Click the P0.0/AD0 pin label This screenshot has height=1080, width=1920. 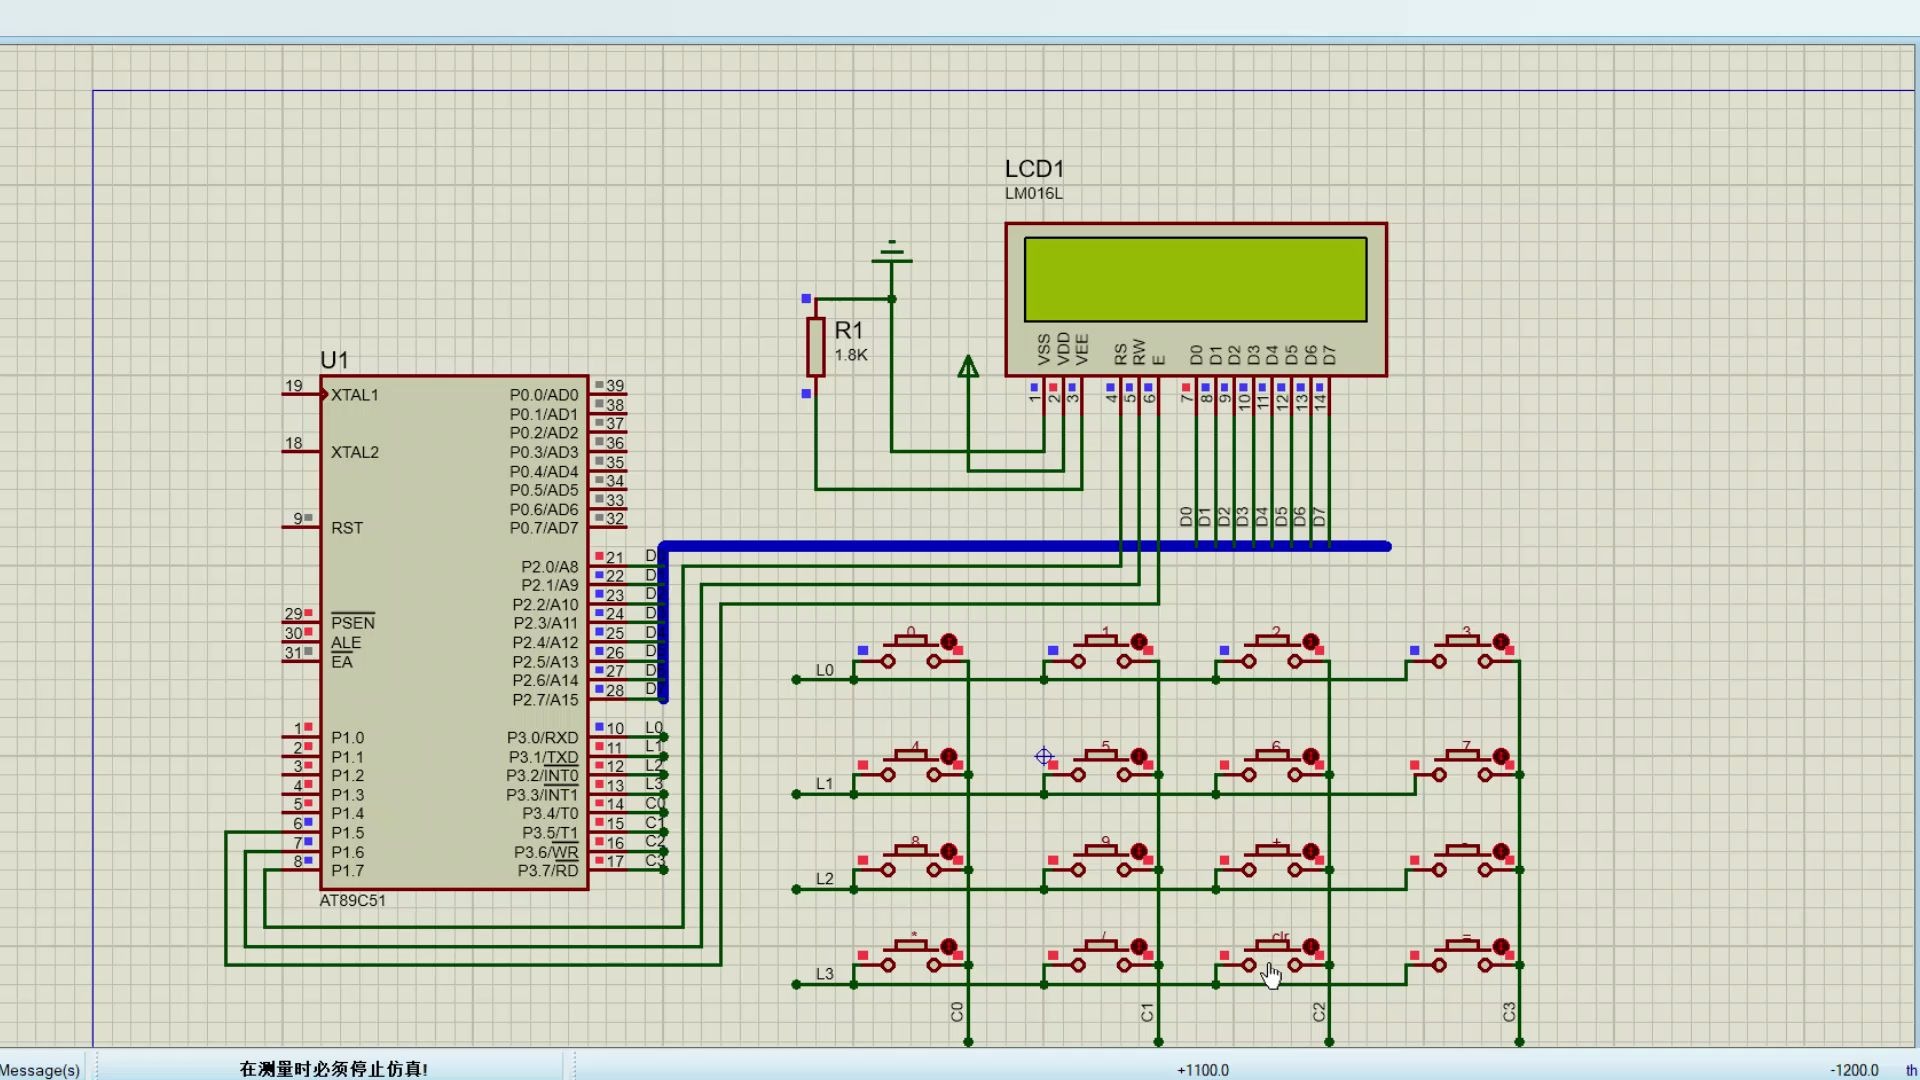click(544, 395)
